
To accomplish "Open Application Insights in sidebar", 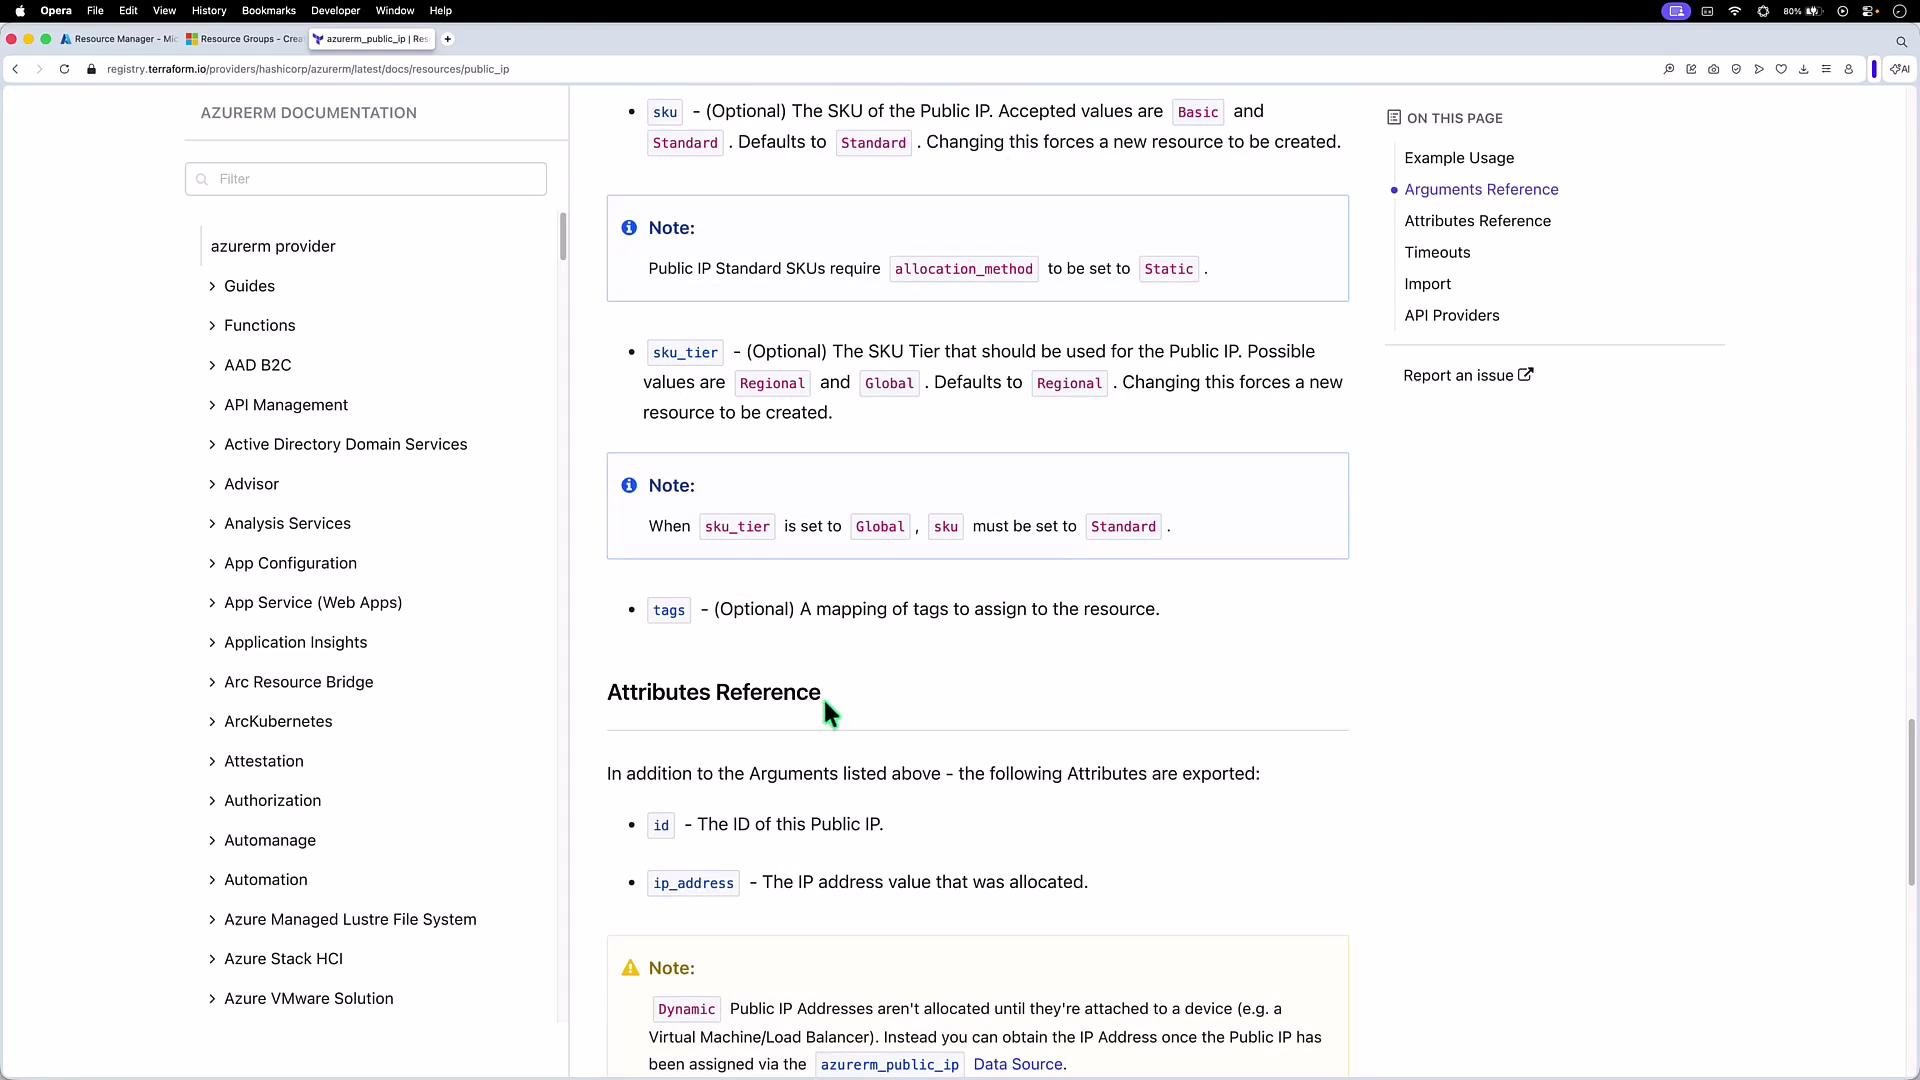I will point(295,642).
